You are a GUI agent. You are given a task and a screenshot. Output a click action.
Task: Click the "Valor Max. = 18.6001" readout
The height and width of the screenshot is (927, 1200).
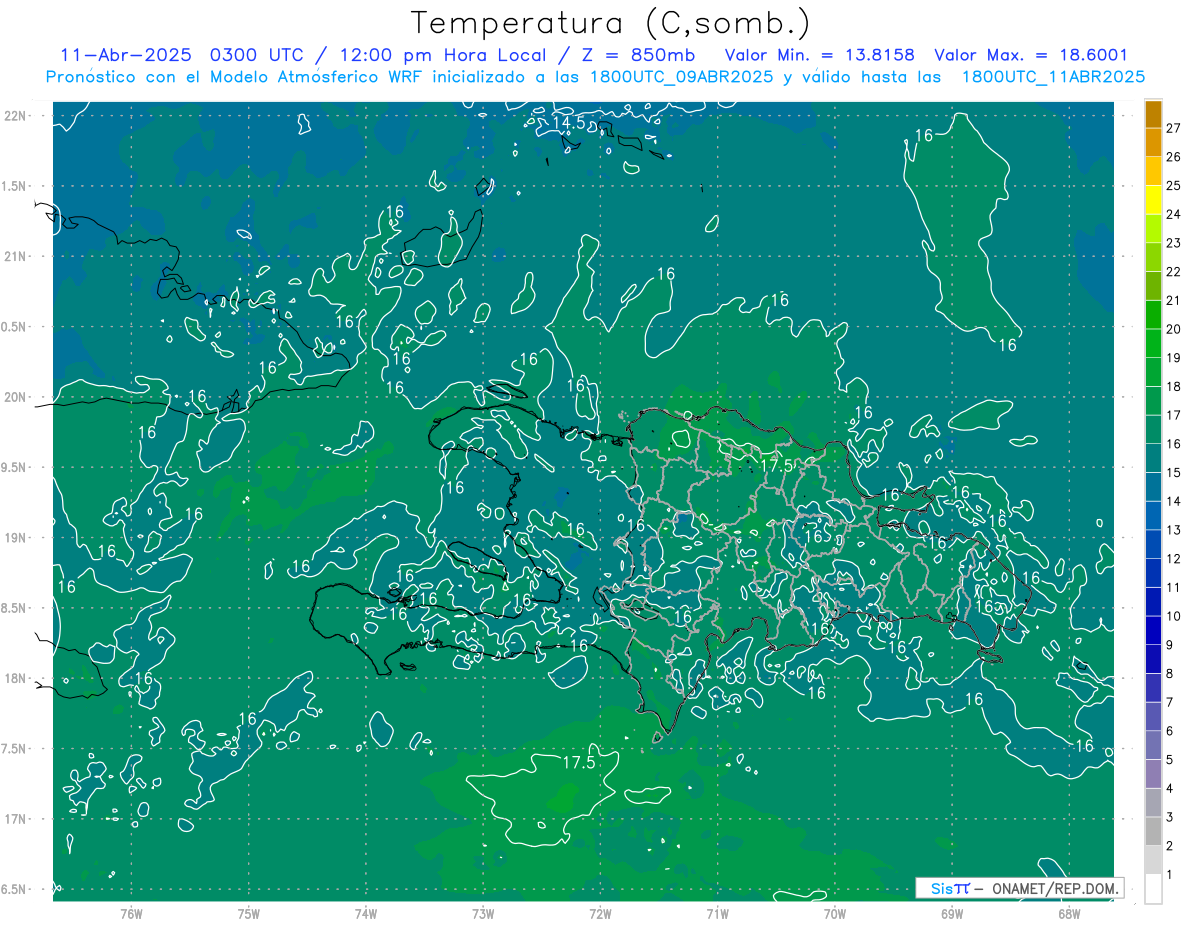click(1031, 55)
